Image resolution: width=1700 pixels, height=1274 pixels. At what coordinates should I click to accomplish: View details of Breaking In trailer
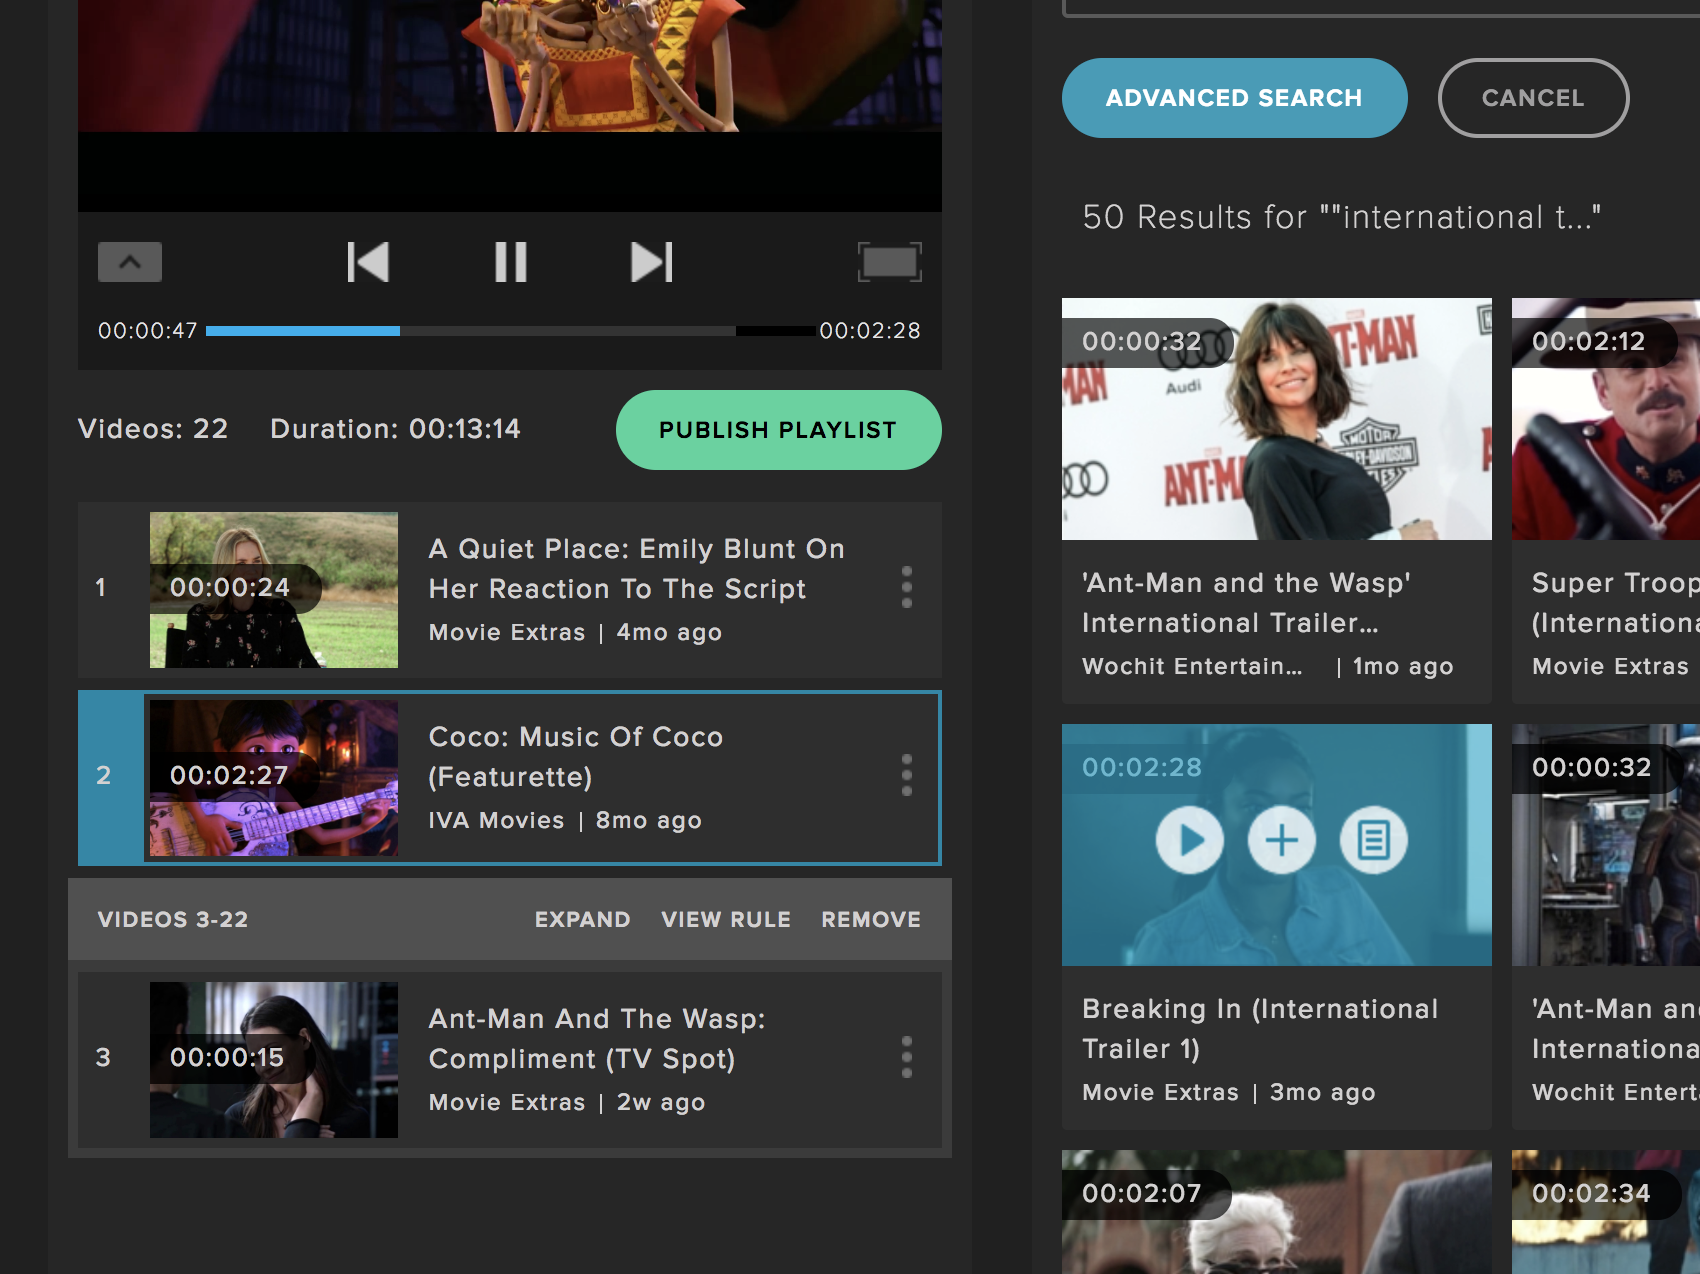1374,840
